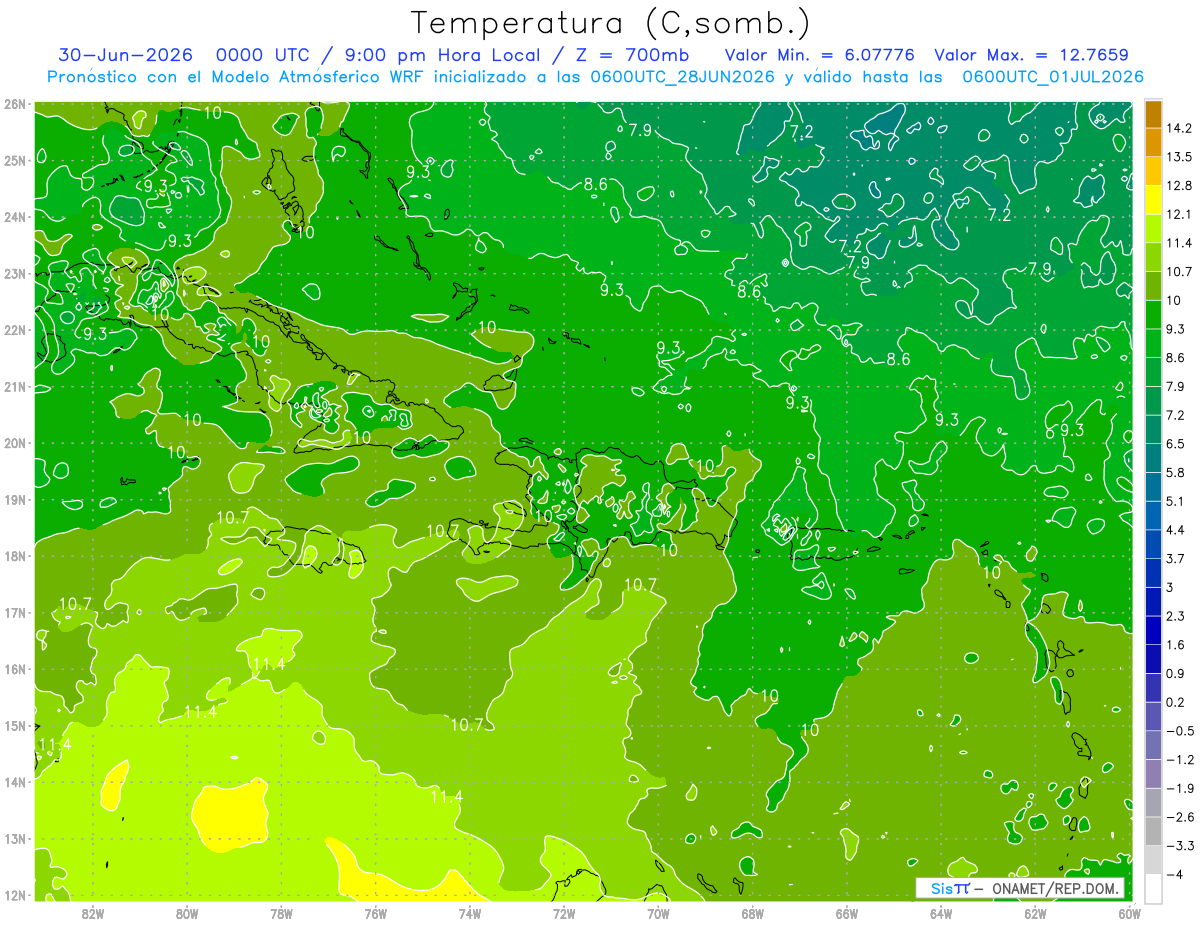Click the '24N' latitude axis label

click(14, 217)
